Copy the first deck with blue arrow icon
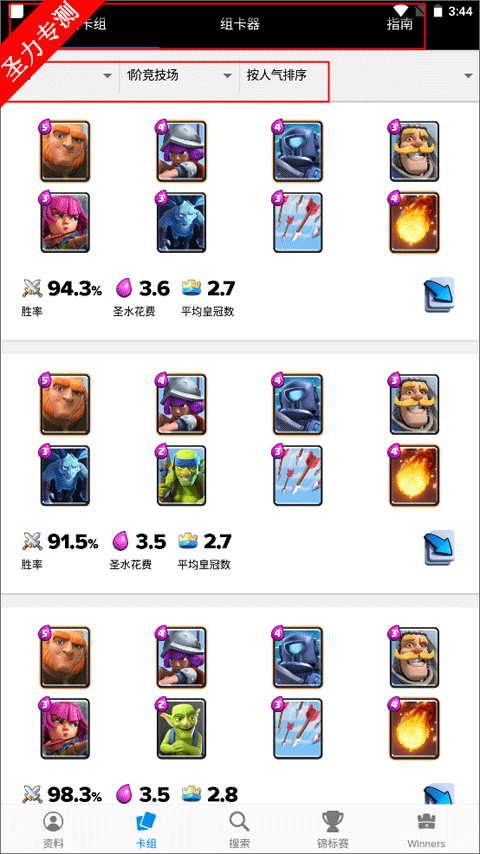480x854 pixels. tap(439, 295)
